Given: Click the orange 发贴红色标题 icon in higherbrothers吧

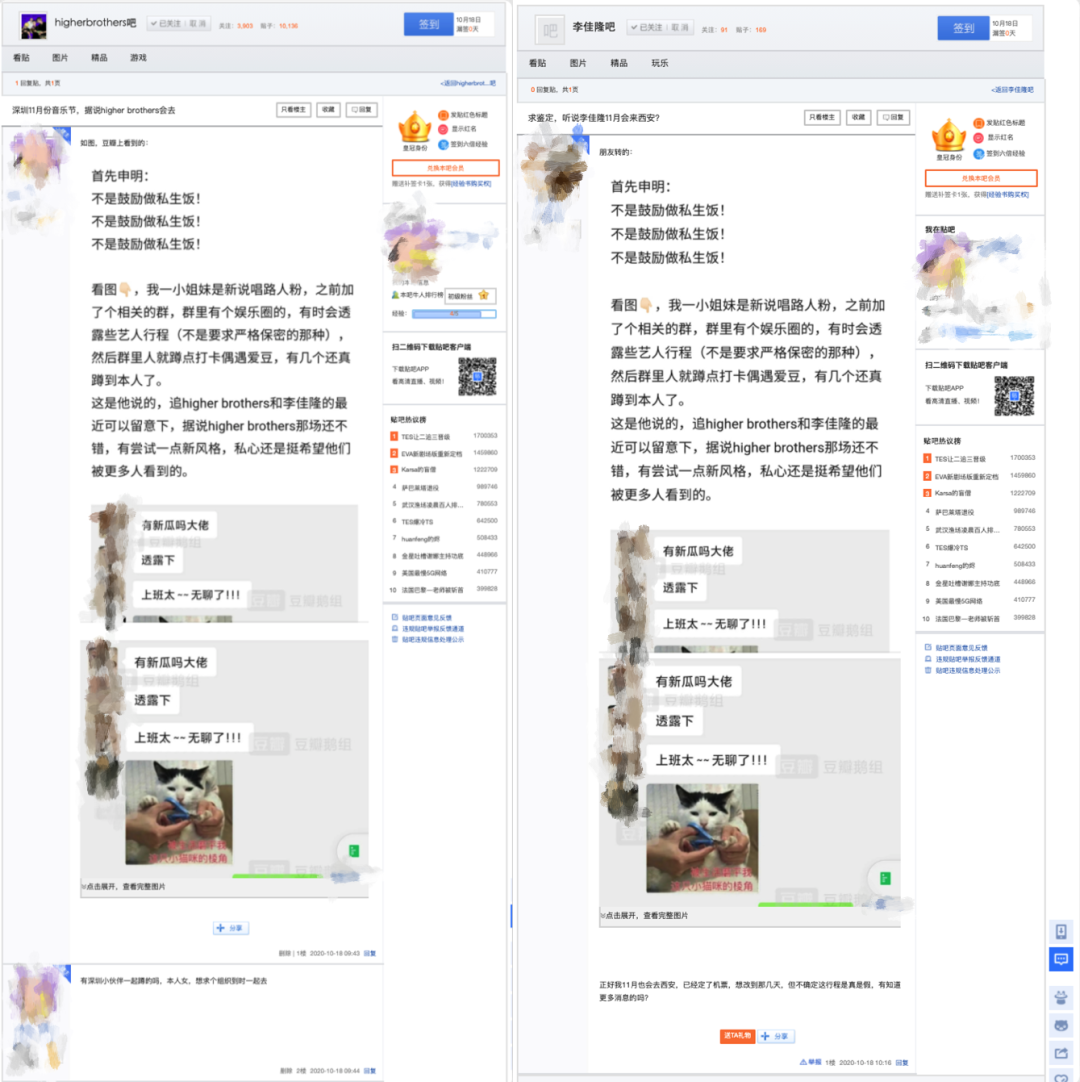Looking at the screenshot, I should (443, 115).
